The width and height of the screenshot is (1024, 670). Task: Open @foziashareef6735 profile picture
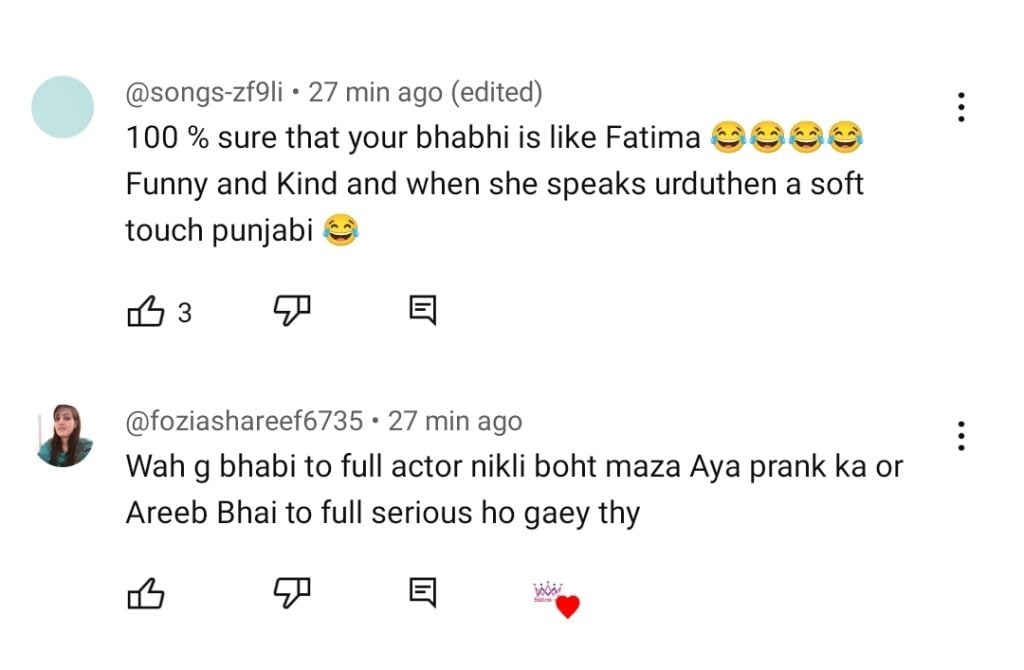(63, 435)
